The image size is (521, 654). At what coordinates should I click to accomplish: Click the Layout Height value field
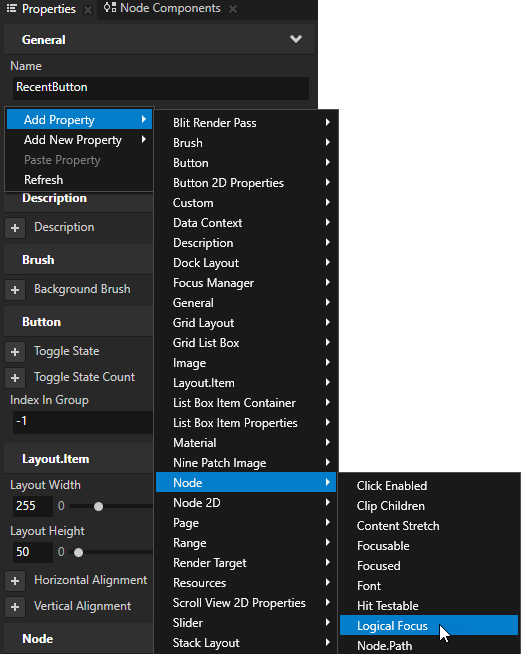click(33, 552)
